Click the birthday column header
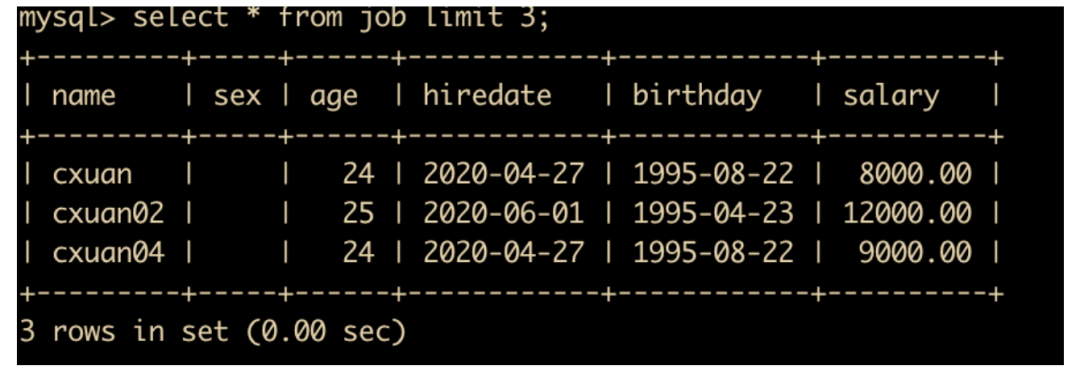 [697, 96]
